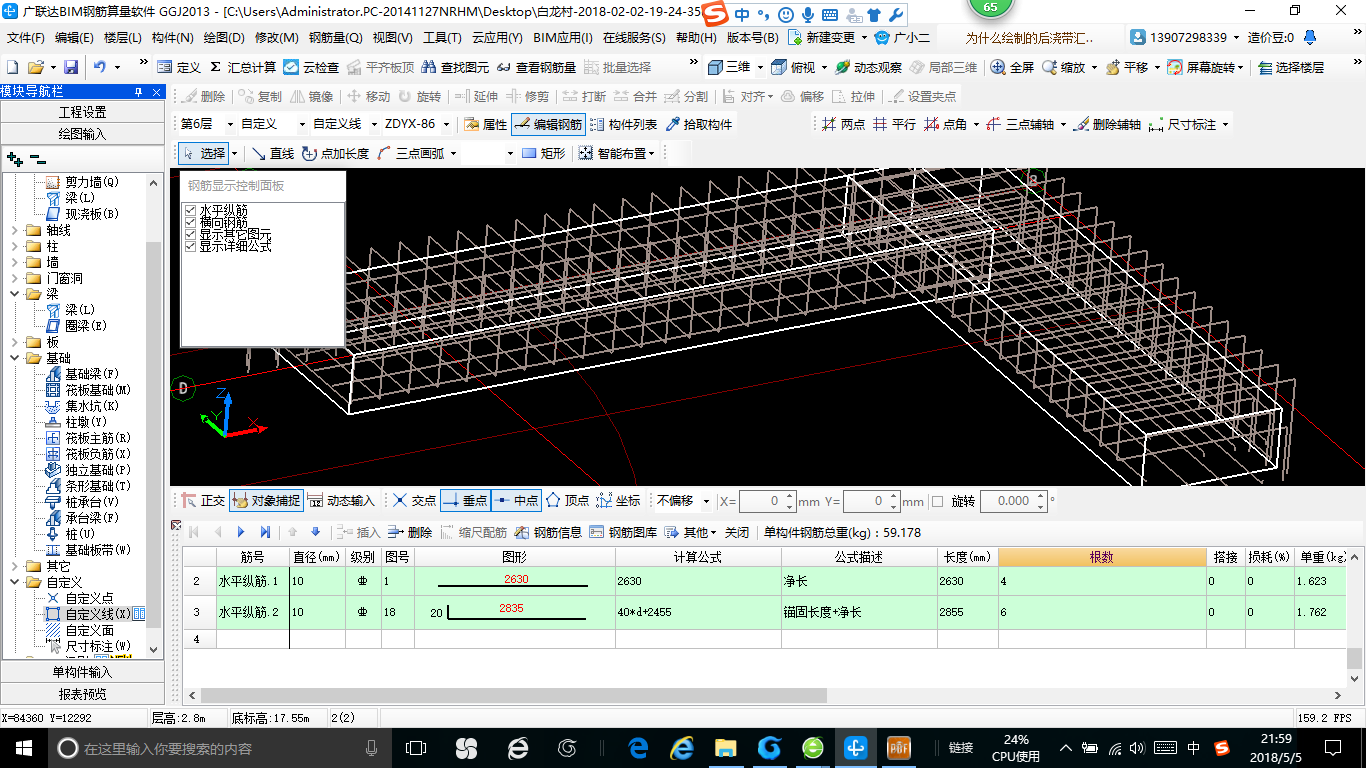Toggle 编辑钢筋 edit rebar tool
Screen dimensions: 1366x768
tap(548, 124)
